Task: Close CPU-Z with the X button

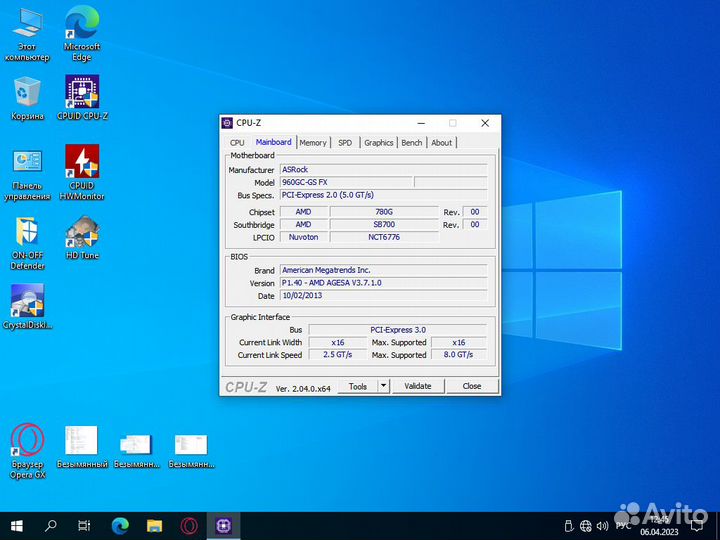Action: click(x=485, y=123)
